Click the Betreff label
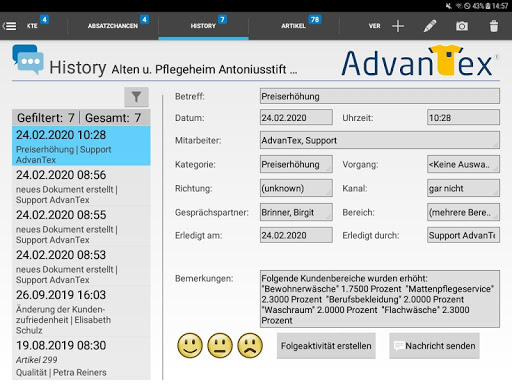 click(x=190, y=96)
